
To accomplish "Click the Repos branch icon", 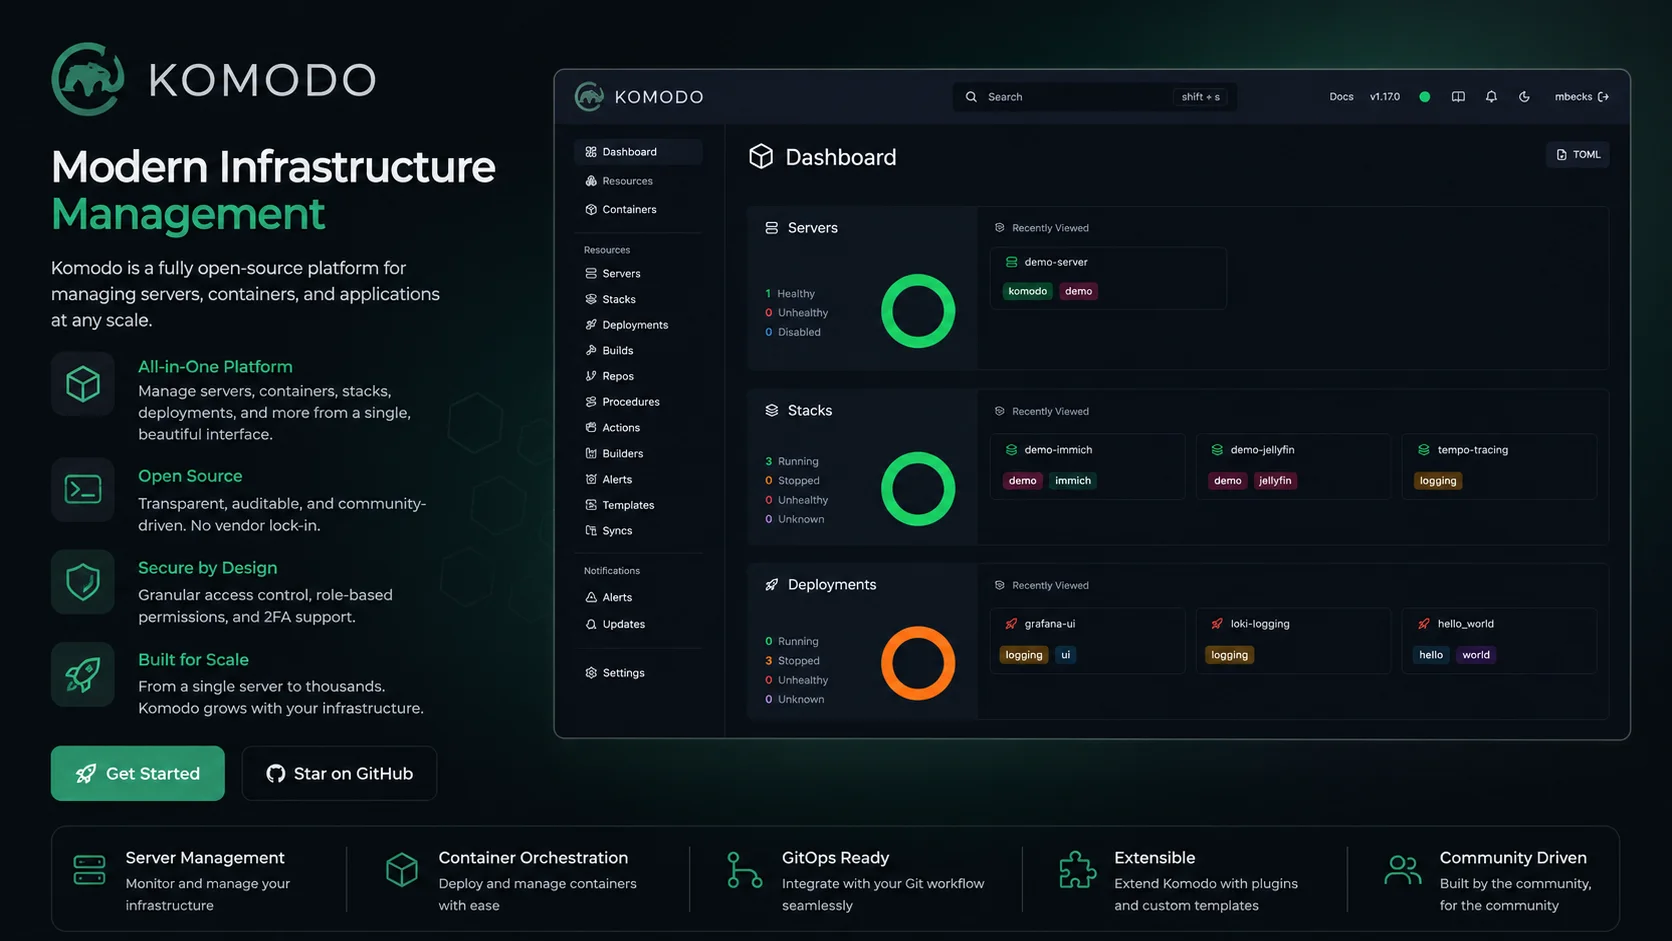I will pyautogui.click(x=591, y=376).
